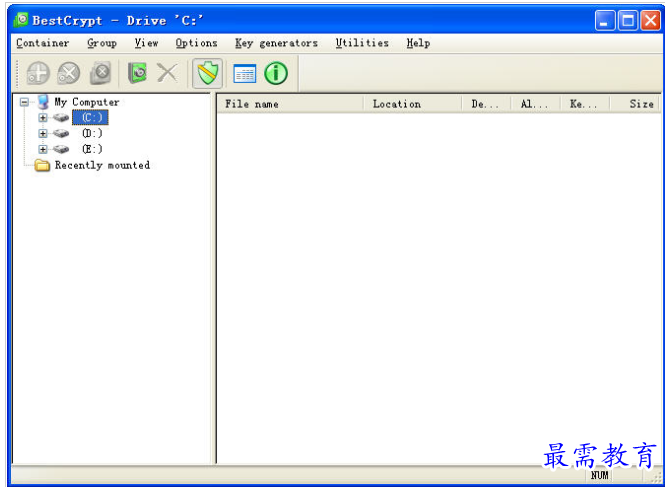Click the C: drive disk icon
This screenshot has height=487, width=665.
61,118
